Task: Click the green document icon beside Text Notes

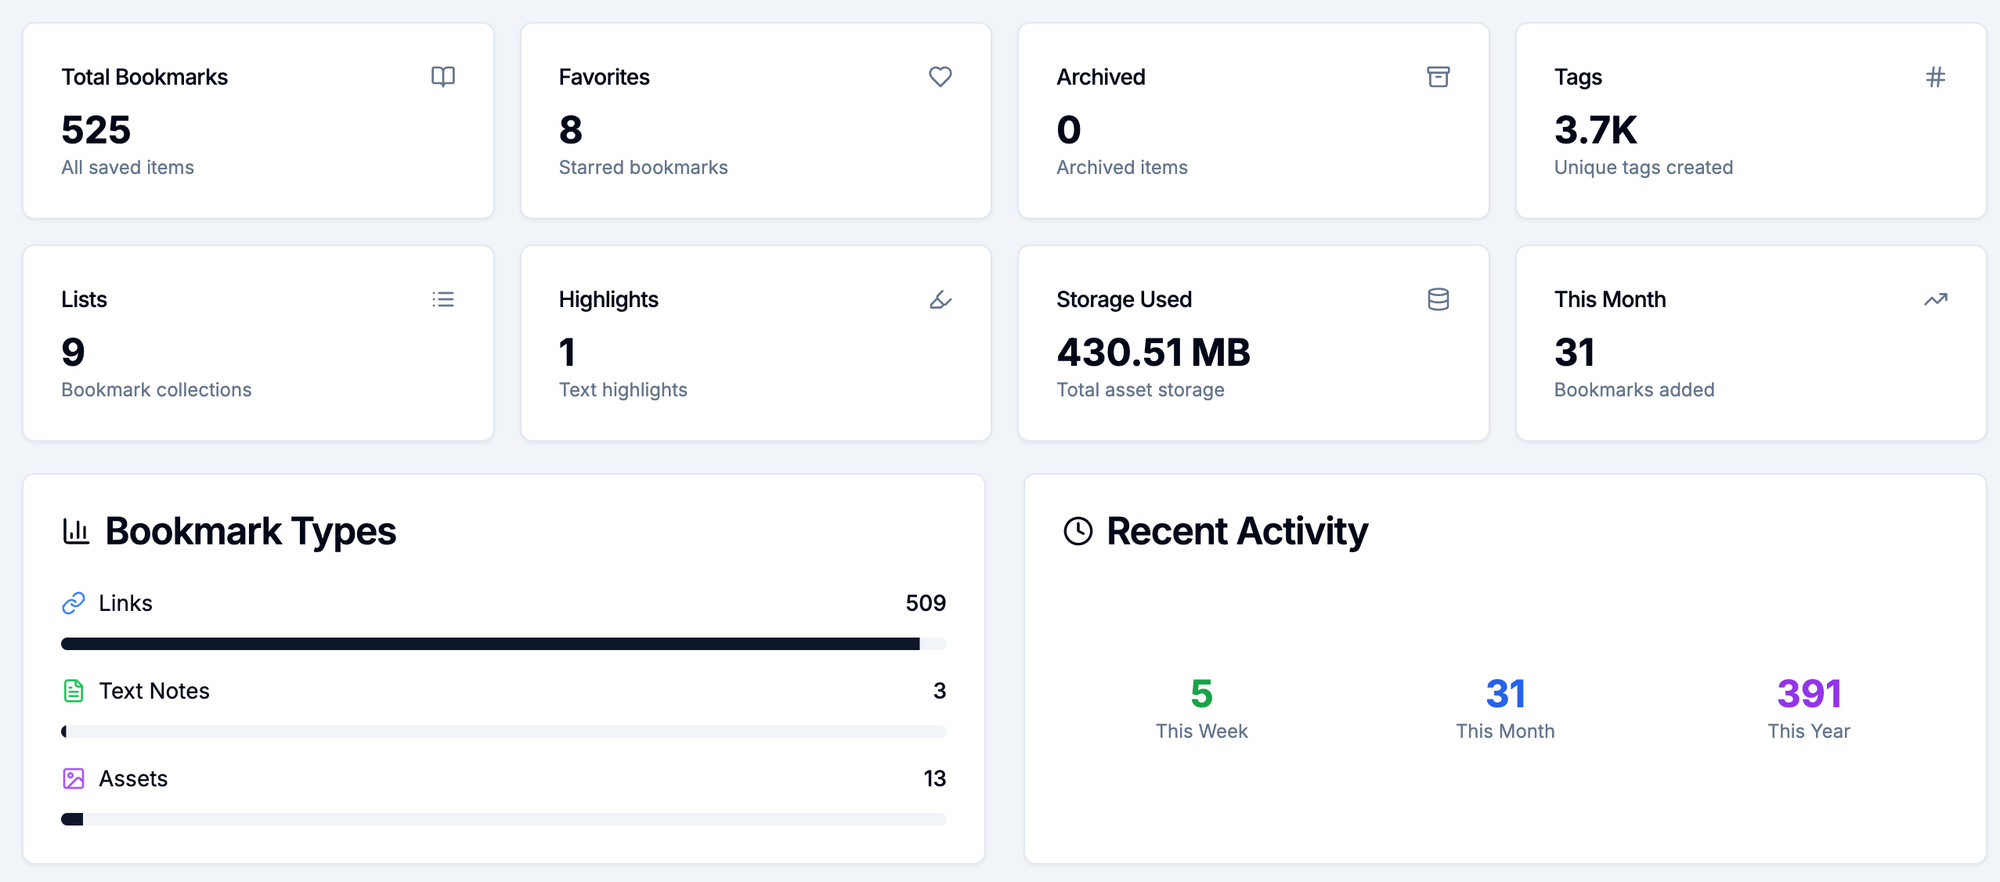Action: tap(74, 691)
